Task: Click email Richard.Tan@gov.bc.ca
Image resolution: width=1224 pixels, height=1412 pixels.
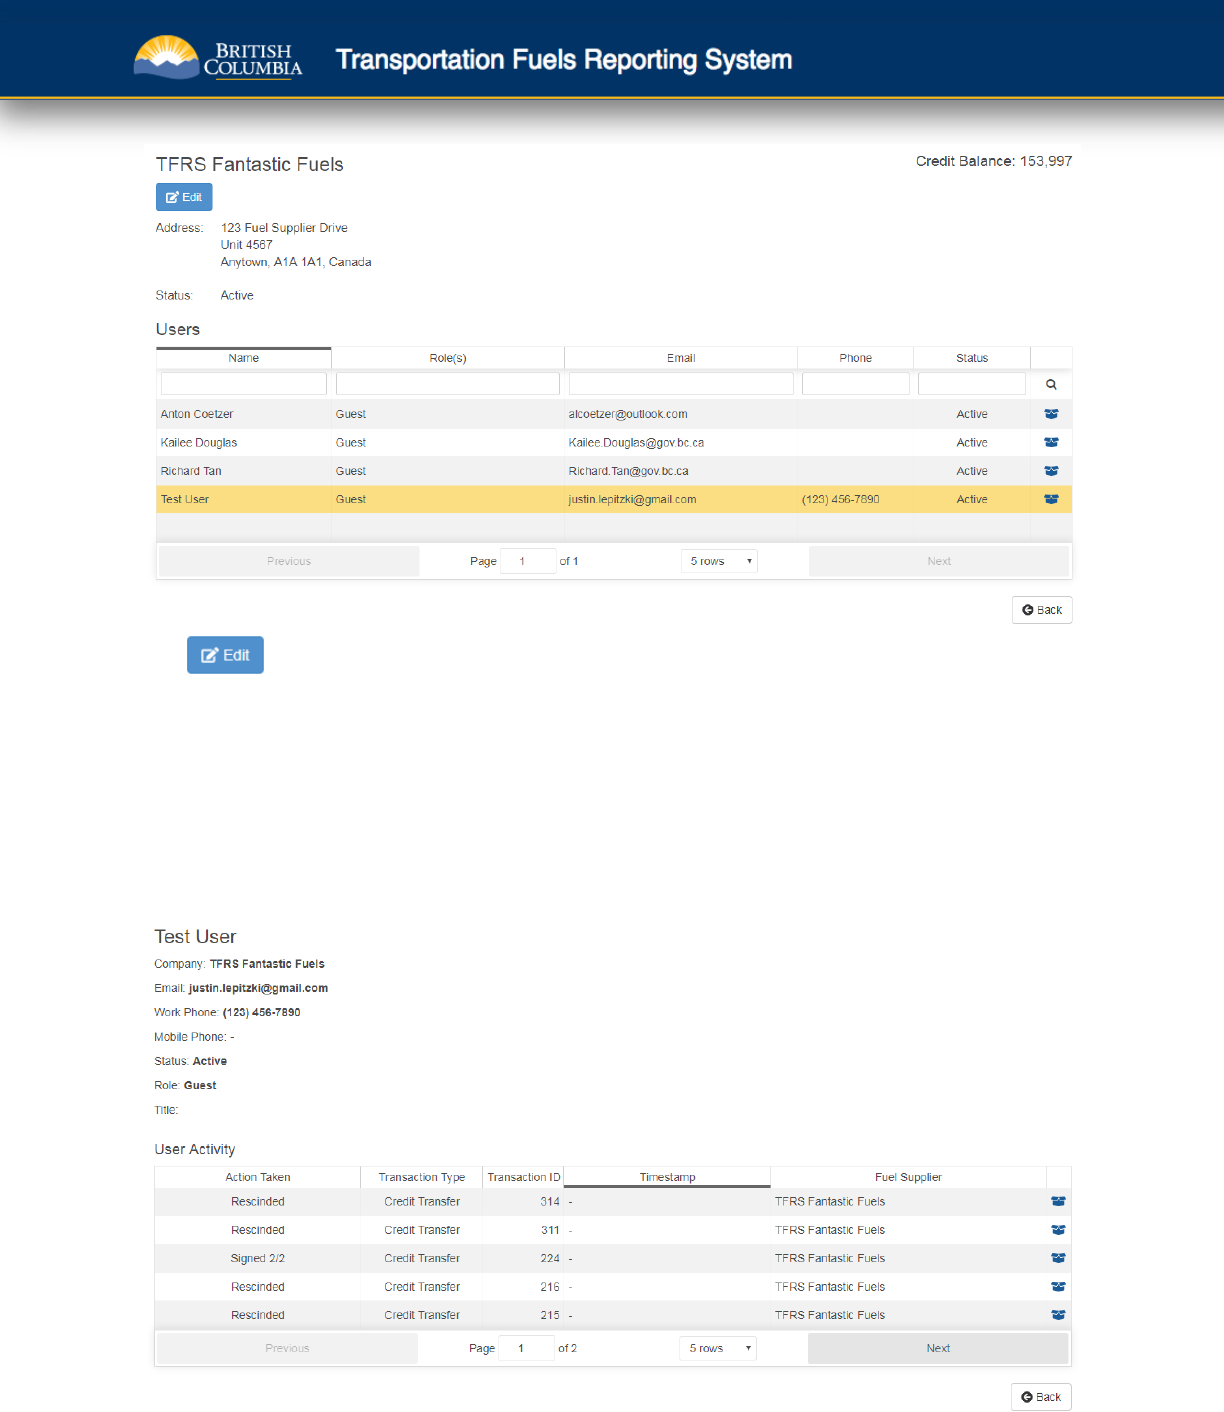Action: [629, 471]
